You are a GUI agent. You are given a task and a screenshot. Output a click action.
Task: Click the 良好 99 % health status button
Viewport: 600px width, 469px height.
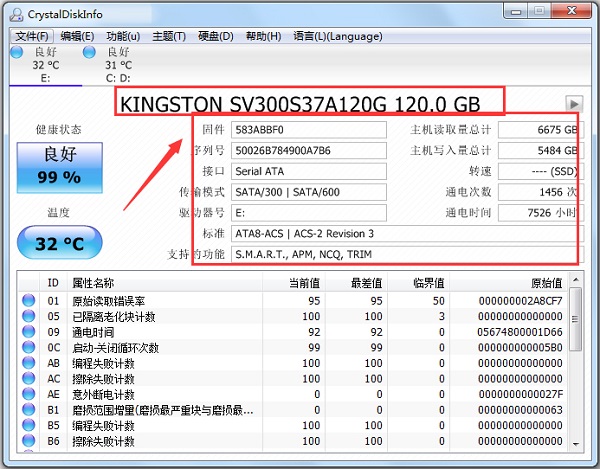[60, 167]
